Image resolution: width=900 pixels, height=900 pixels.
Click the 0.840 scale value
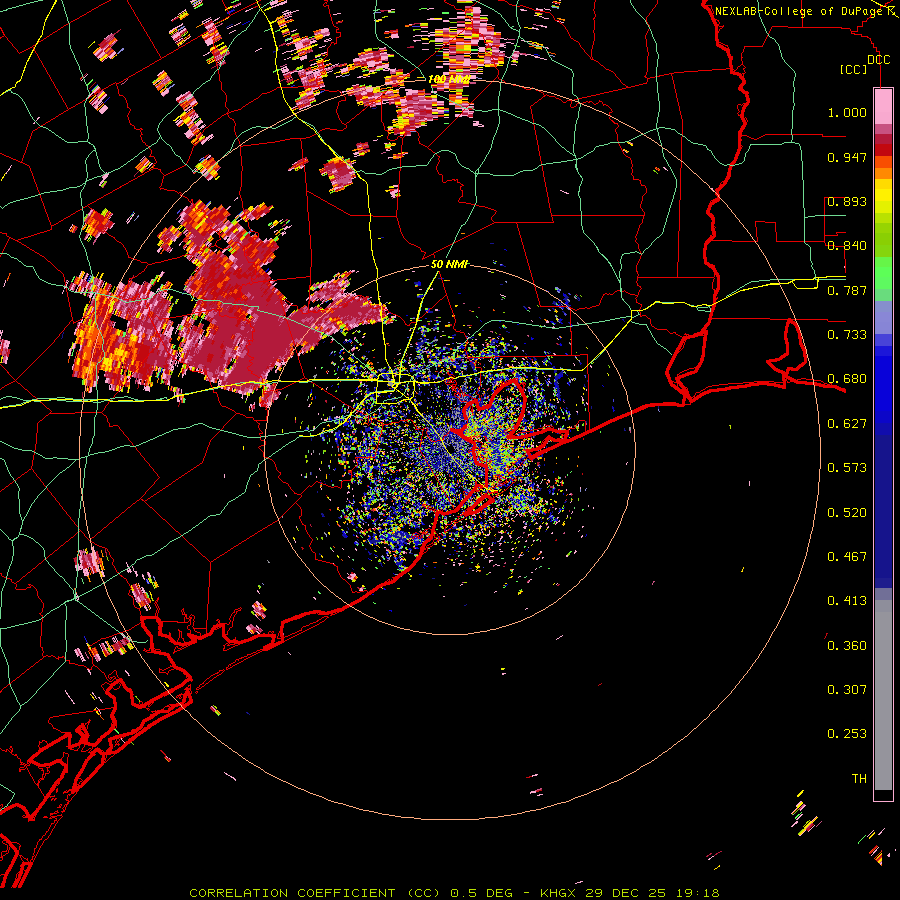click(x=847, y=246)
